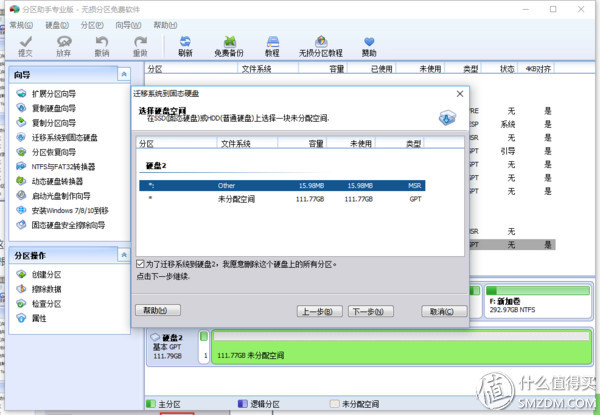
Task: Click the 上一步(B) back button
Action: (x=320, y=312)
